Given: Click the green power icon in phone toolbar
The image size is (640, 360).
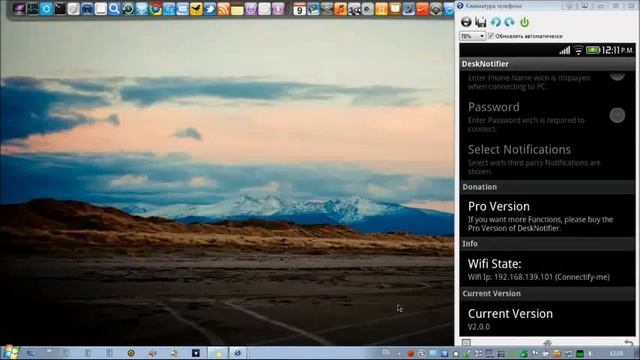Looking at the screenshot, I should tap(524, 22).
